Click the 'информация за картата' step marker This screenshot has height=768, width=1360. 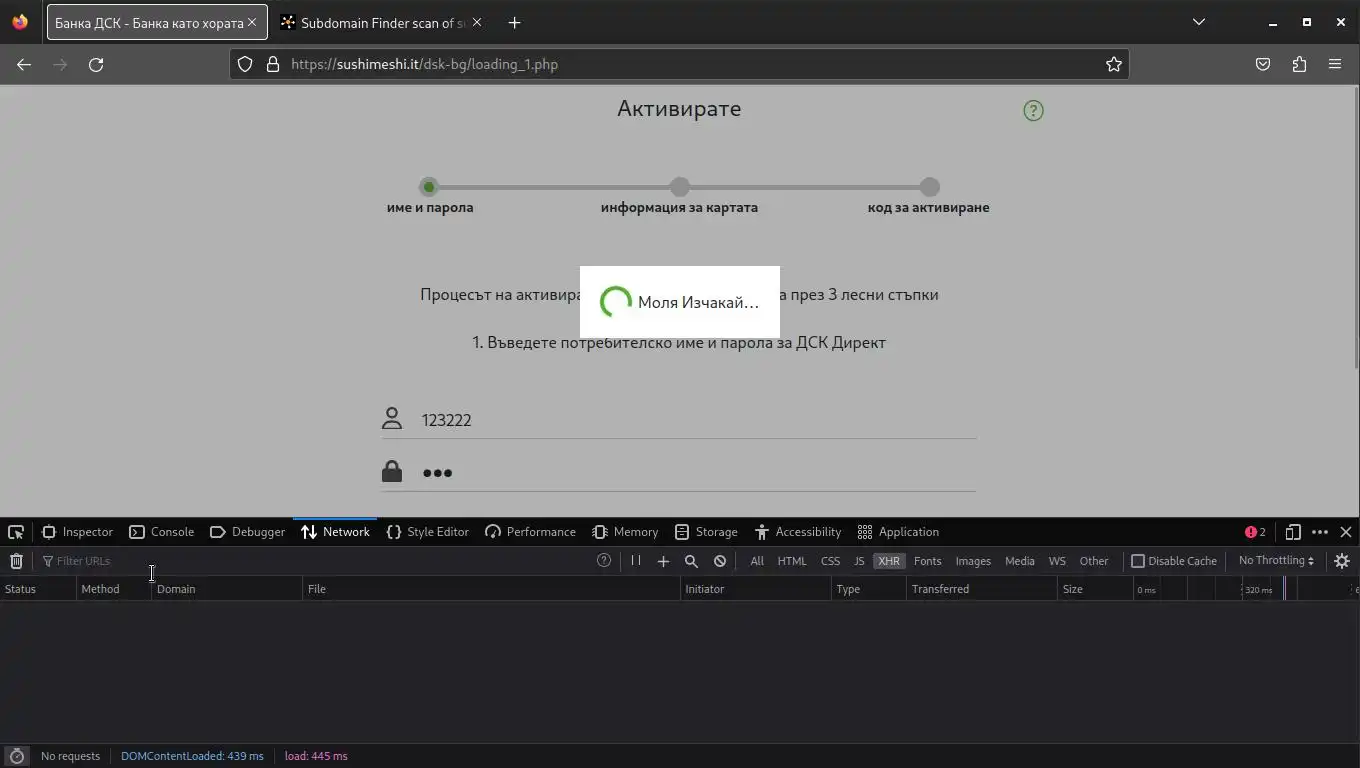click(680, 187)
